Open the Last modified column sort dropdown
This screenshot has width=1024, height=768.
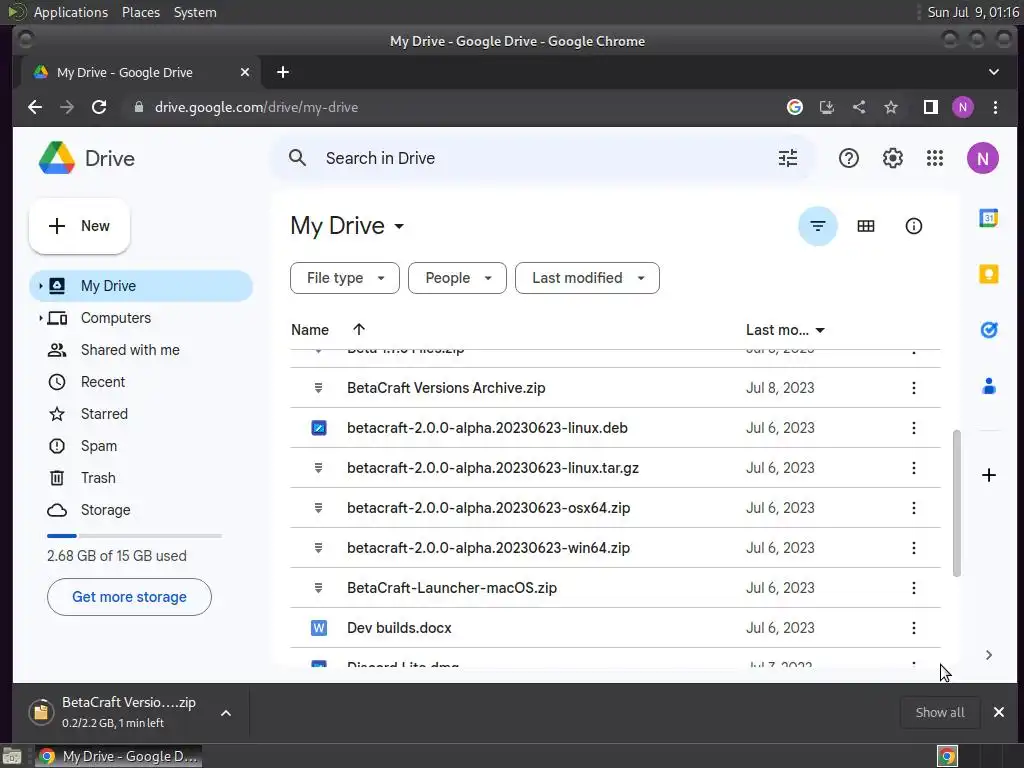pyautogui.click(x=820, y=330)
